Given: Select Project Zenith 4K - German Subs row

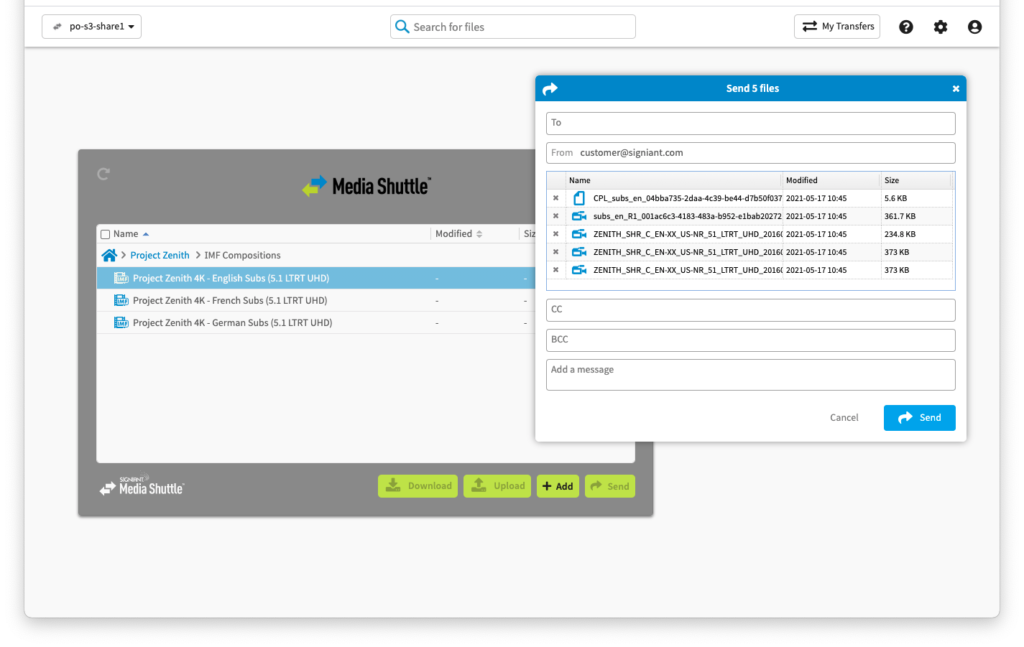Looking at the screenshot, I should pyautogui.click(x=316, y=323).
